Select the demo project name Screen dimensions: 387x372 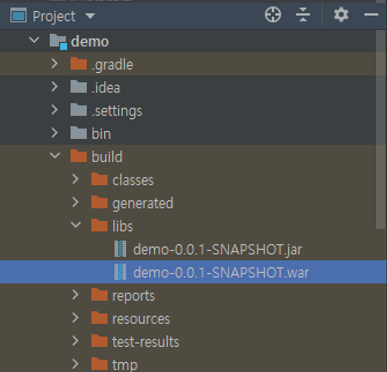click(x=90, y=42)
